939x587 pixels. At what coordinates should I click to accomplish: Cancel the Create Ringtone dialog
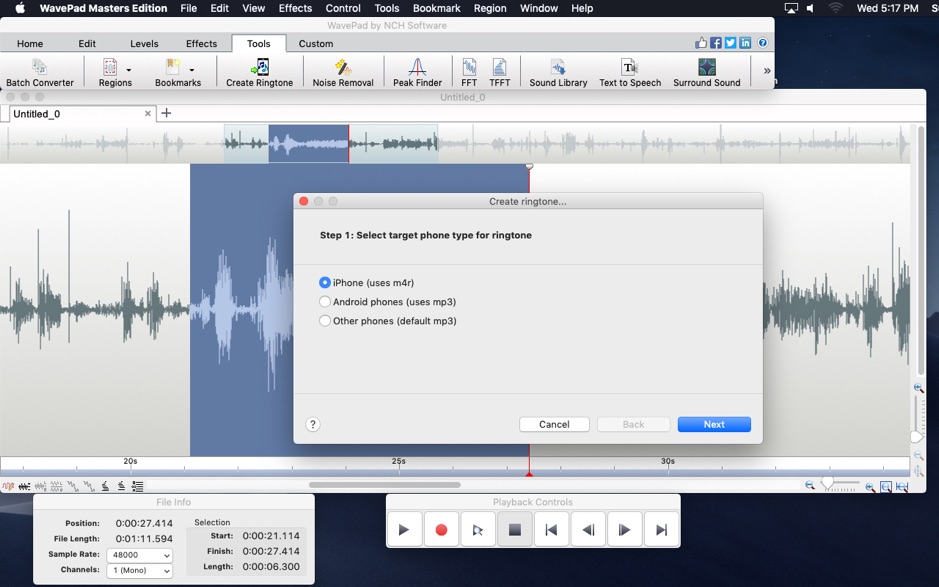click(x=554, y=424)
